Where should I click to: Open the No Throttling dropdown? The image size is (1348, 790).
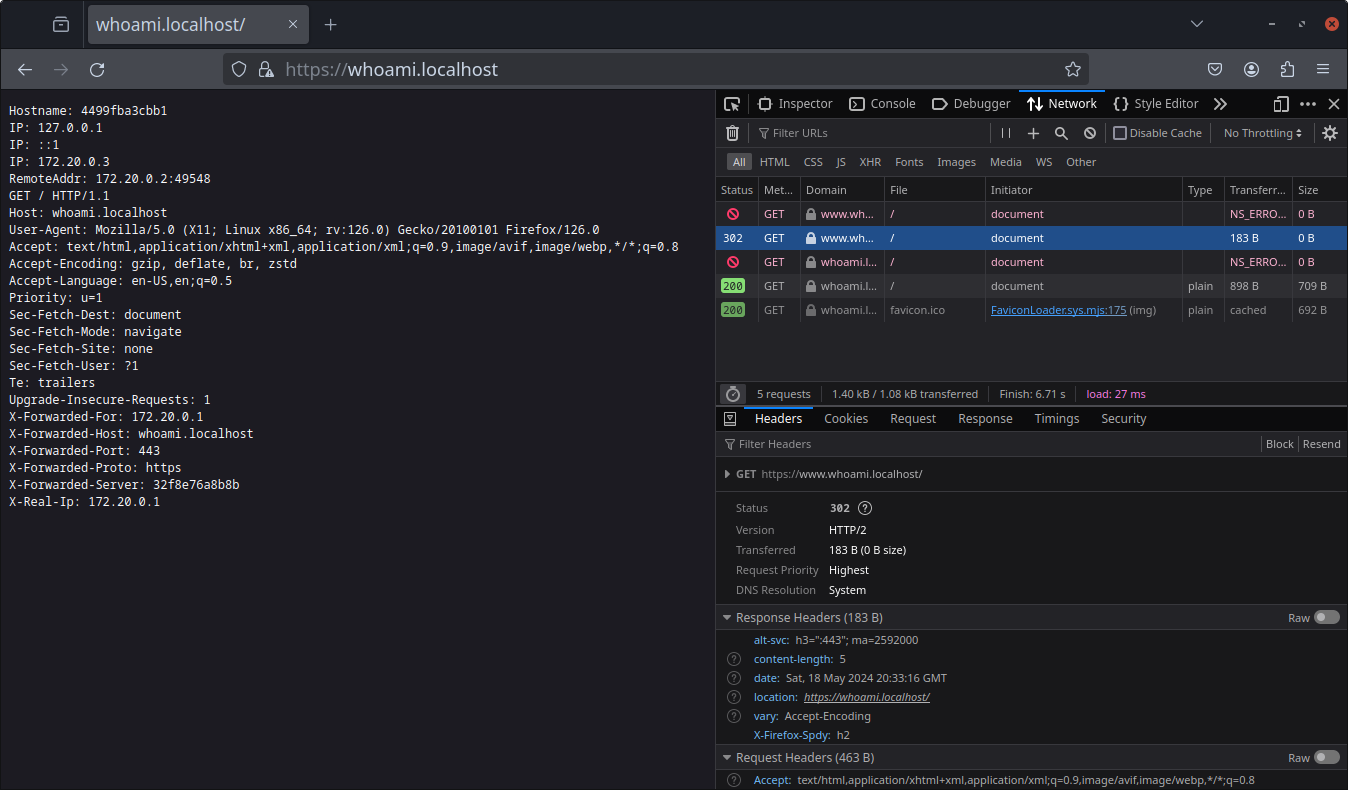coord(1263,133)
